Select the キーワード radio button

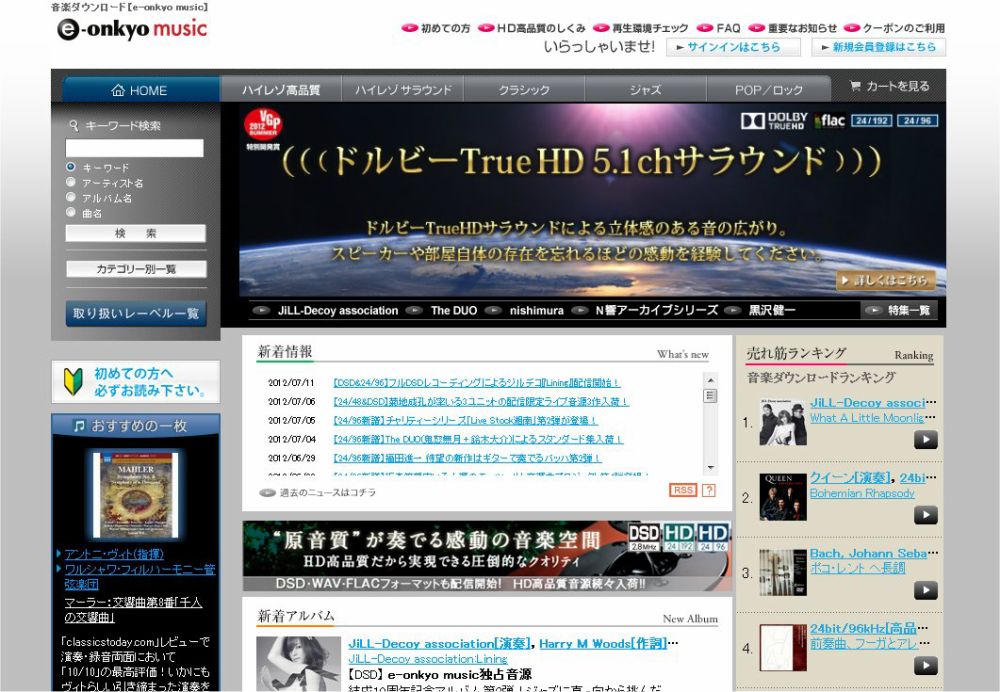(71, 166)
